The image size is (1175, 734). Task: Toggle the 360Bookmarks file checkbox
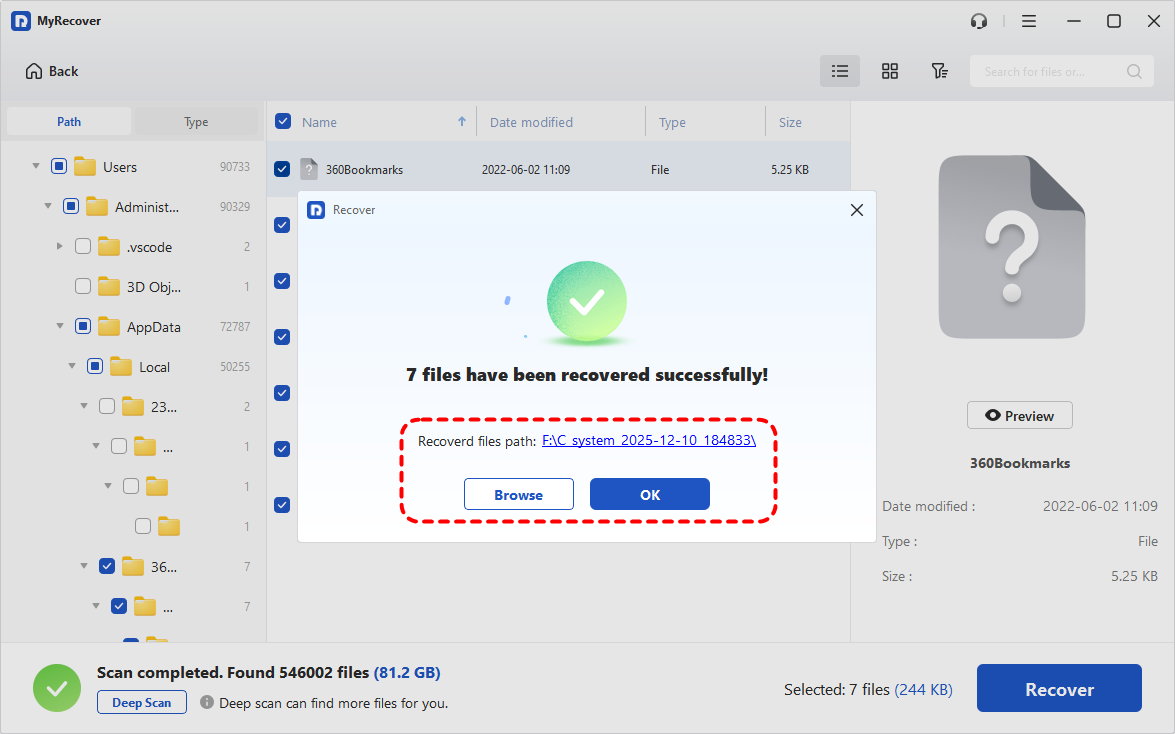tap(282, 169)
